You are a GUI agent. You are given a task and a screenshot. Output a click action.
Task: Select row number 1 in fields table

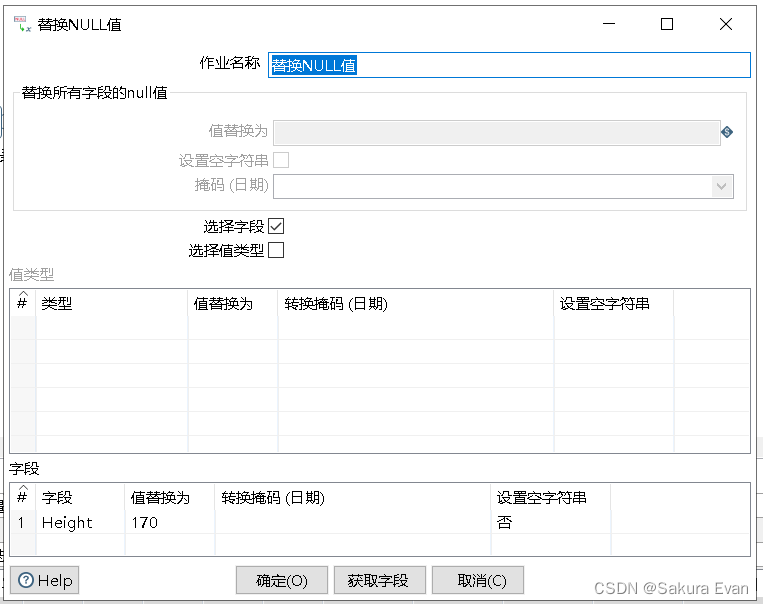[22, 522]
